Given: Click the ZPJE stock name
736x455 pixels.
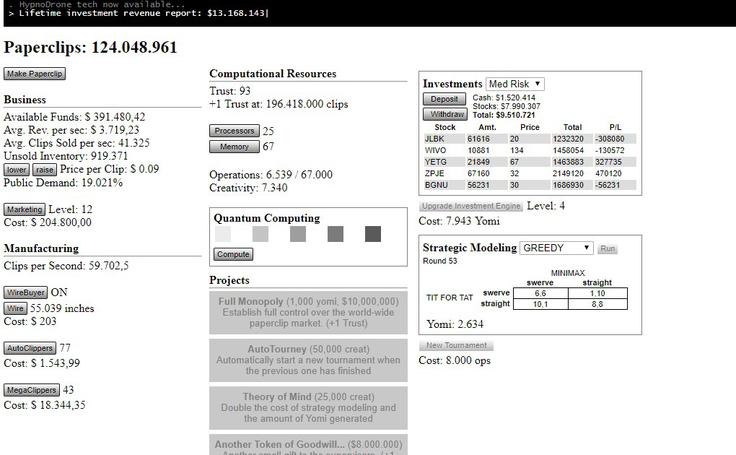Looking at the screenshot, I should 434,173.
